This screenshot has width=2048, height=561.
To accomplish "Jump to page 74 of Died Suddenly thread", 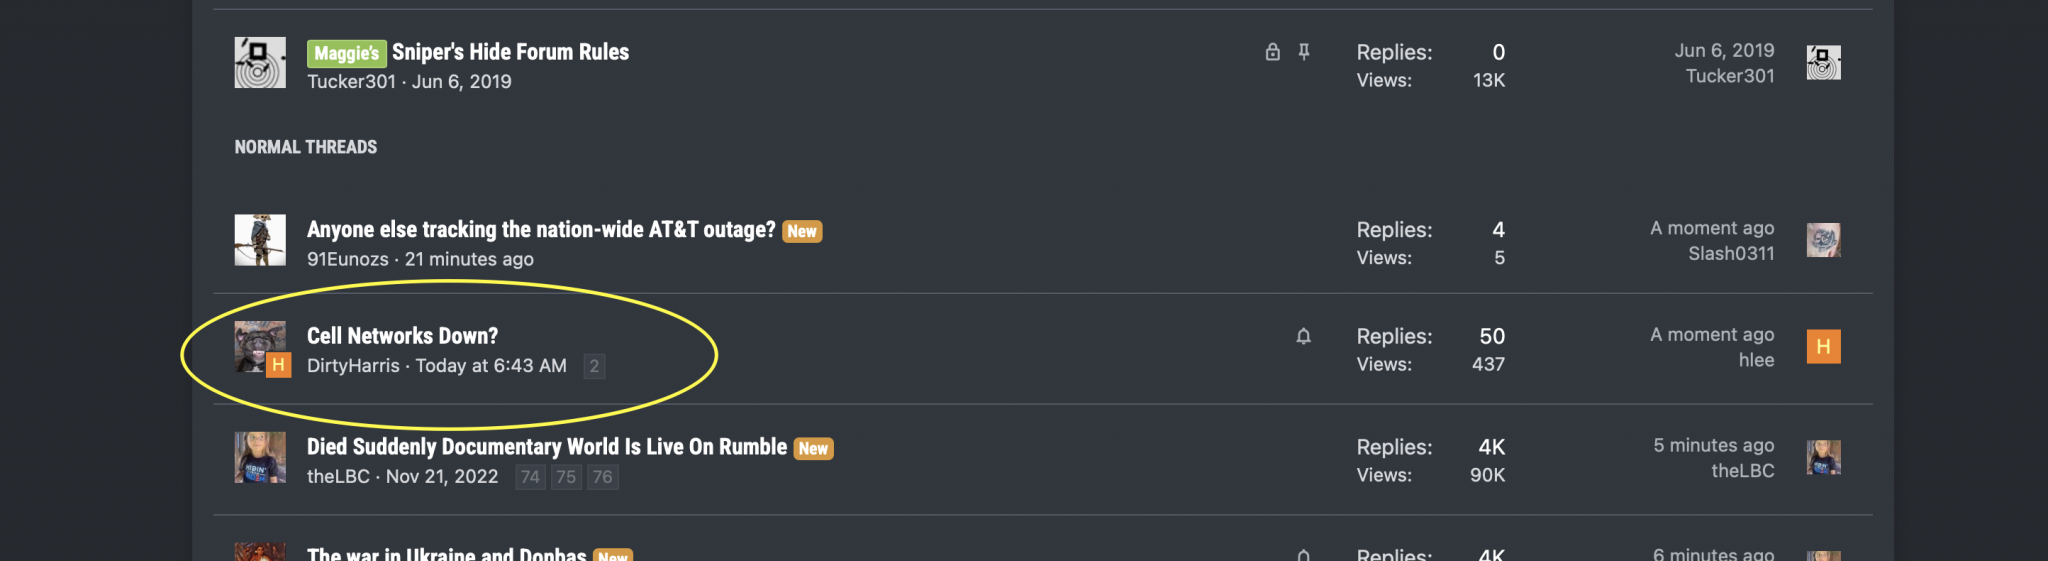I will point(530,477).
